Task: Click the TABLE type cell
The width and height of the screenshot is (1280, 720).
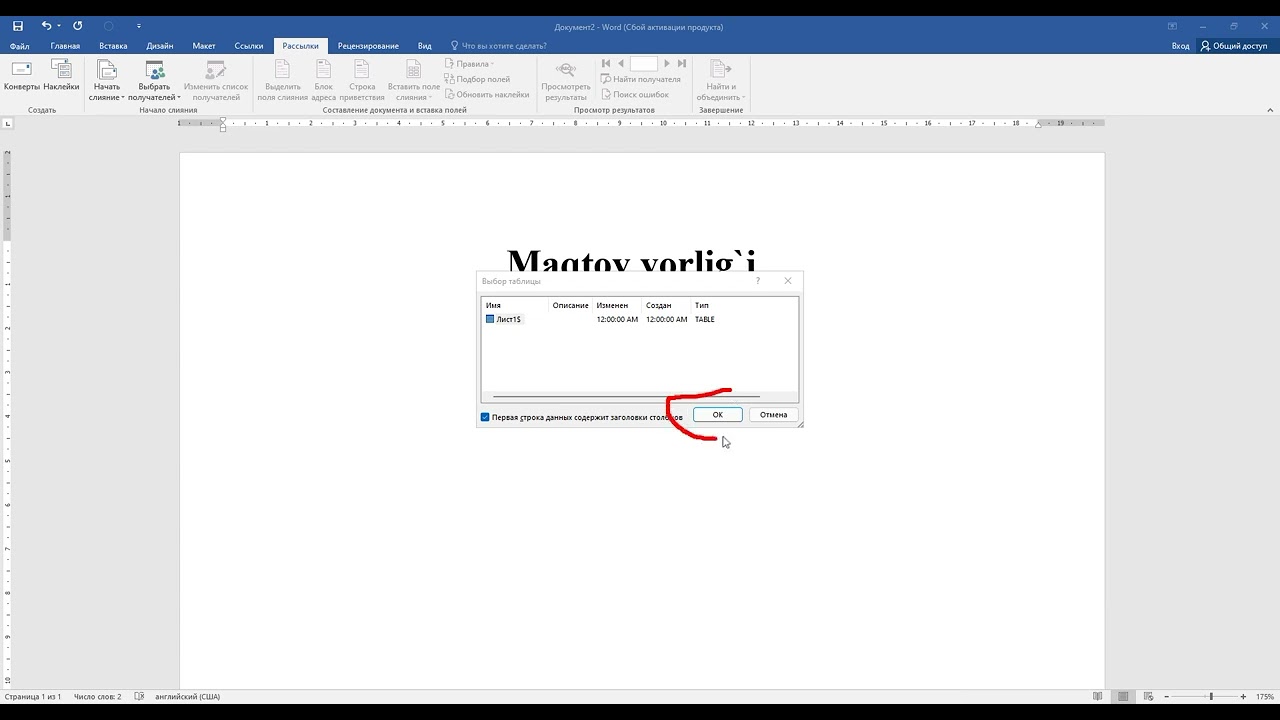Action: point(705,319)
